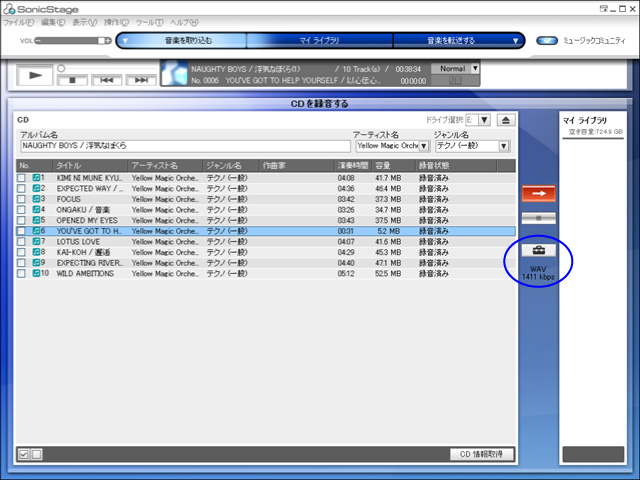Select EXPECTING RIVER track row title

(90, 263)
